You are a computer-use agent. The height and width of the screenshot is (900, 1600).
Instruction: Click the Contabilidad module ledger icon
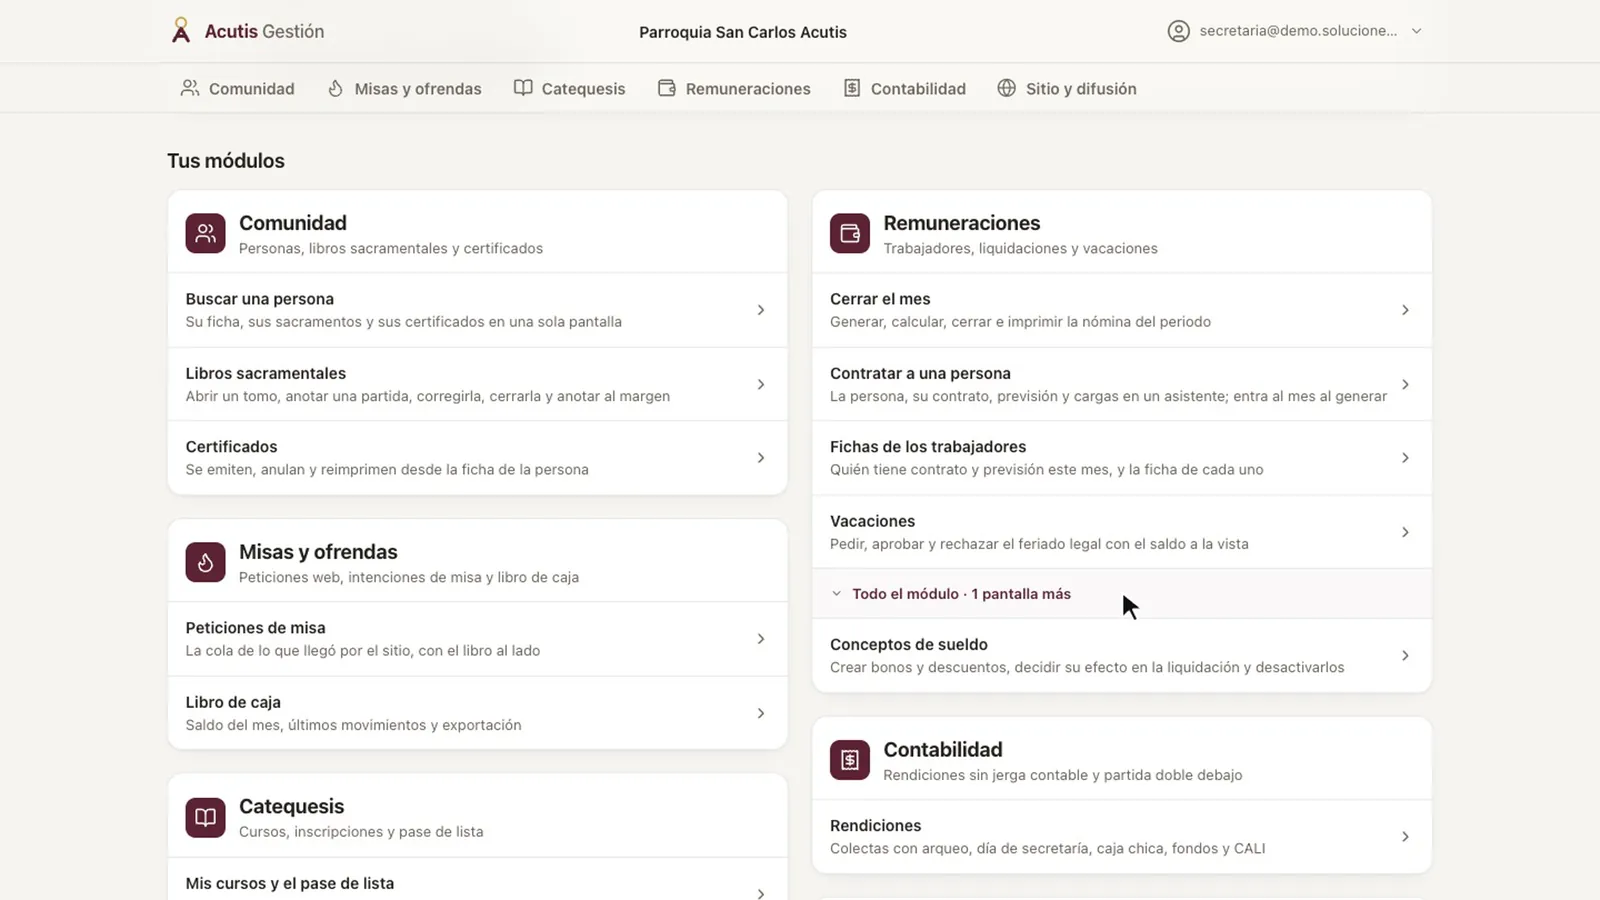pos(849,760)
